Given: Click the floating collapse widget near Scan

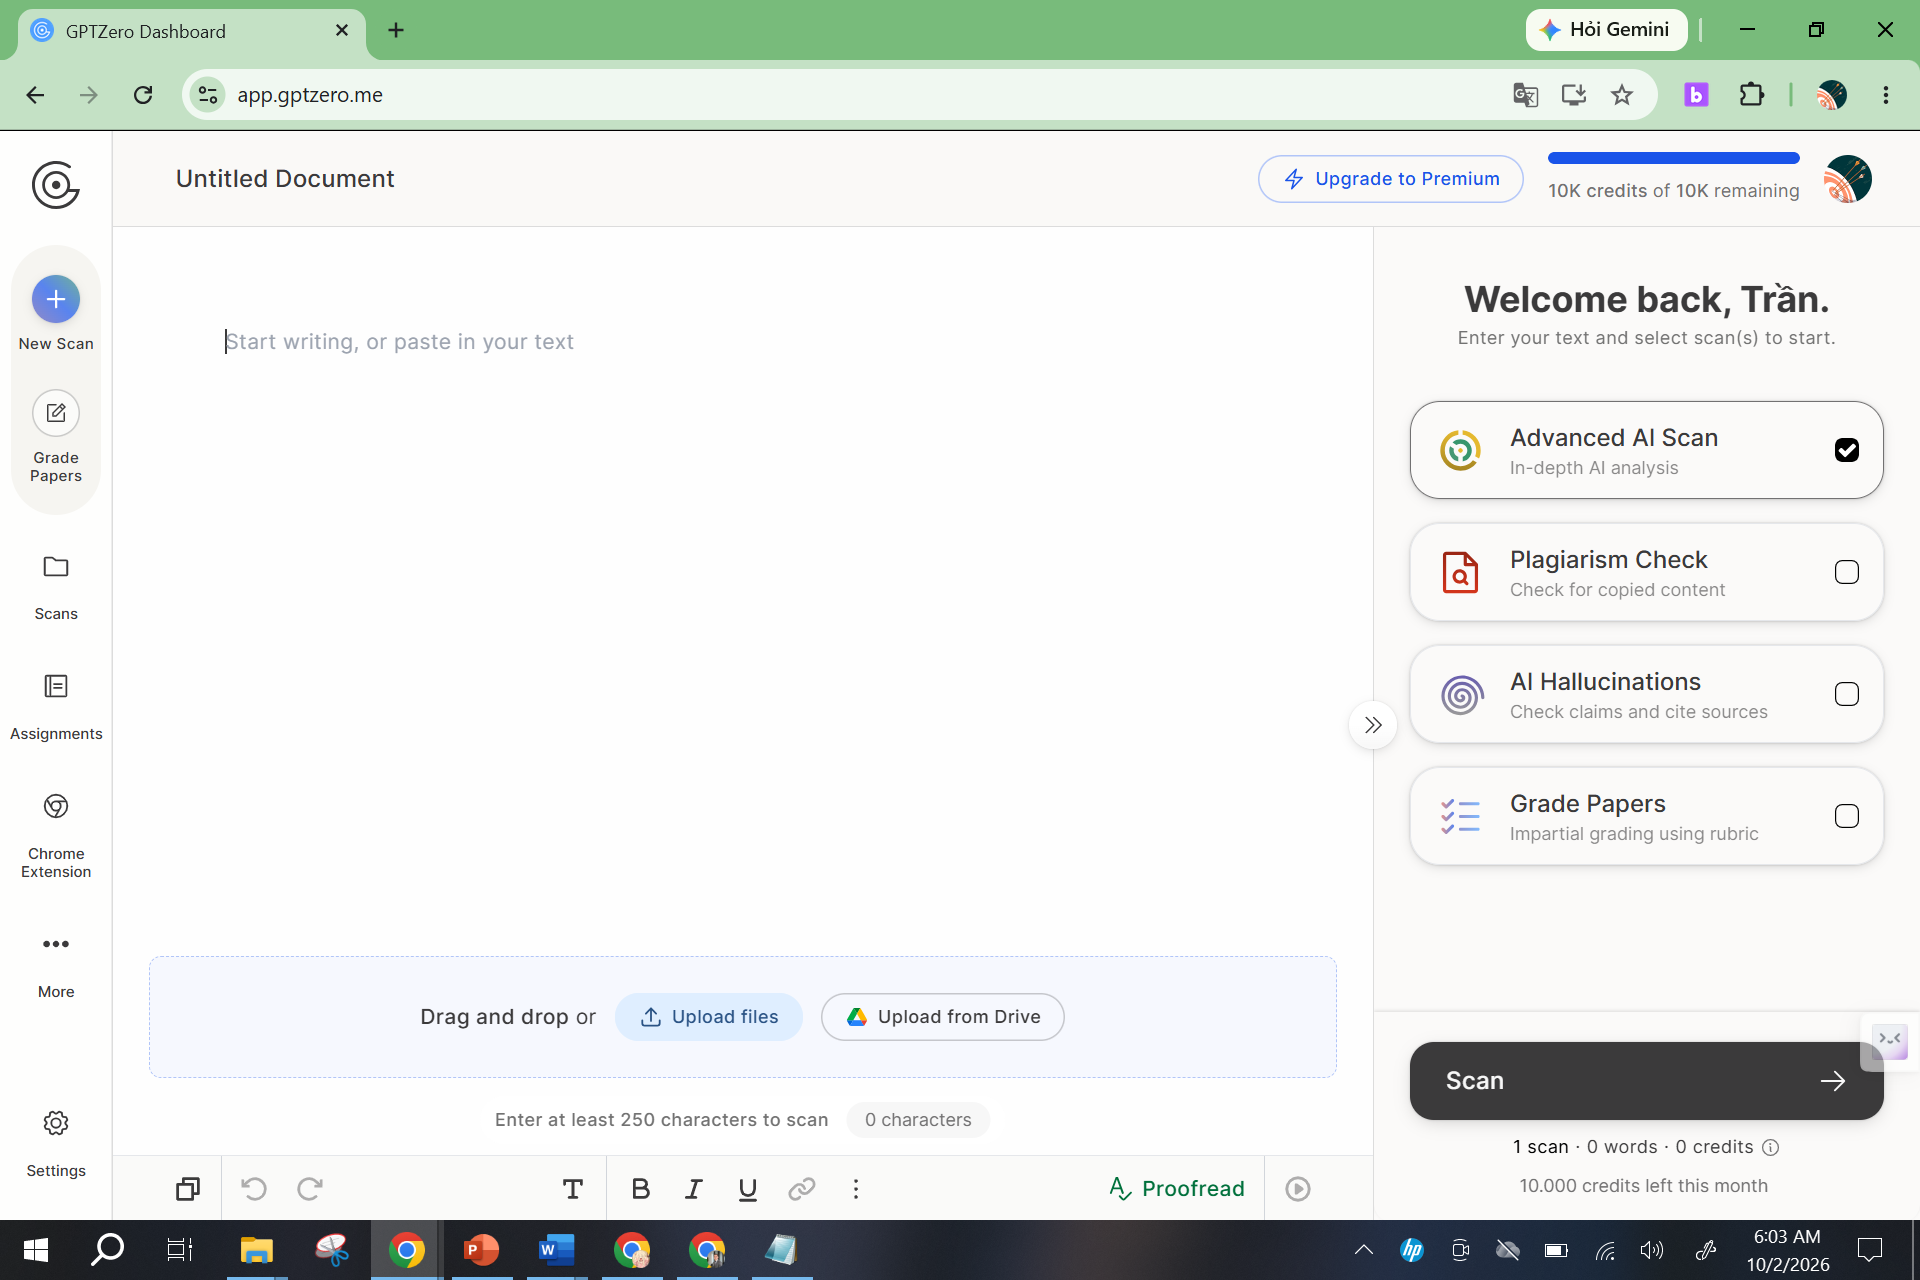Looking at the screenshot, I should (1890, 1041).
